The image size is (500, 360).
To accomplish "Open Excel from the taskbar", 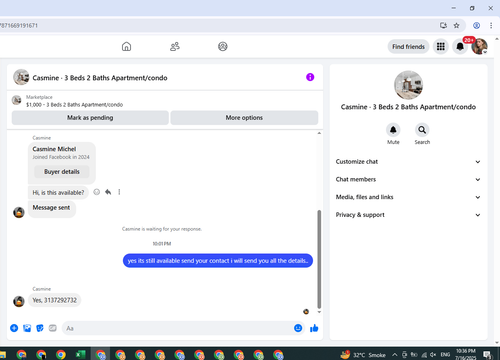I will tap(80, 354).
